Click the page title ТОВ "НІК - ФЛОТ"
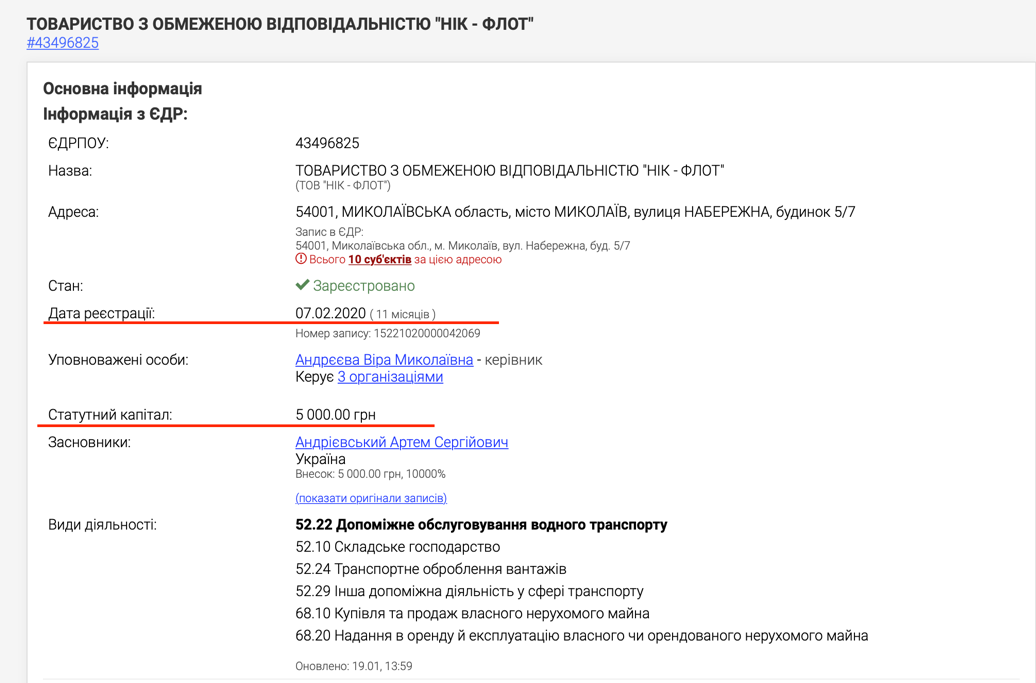1036x683 pixels. pyautogui.click(x=280, y=23)
